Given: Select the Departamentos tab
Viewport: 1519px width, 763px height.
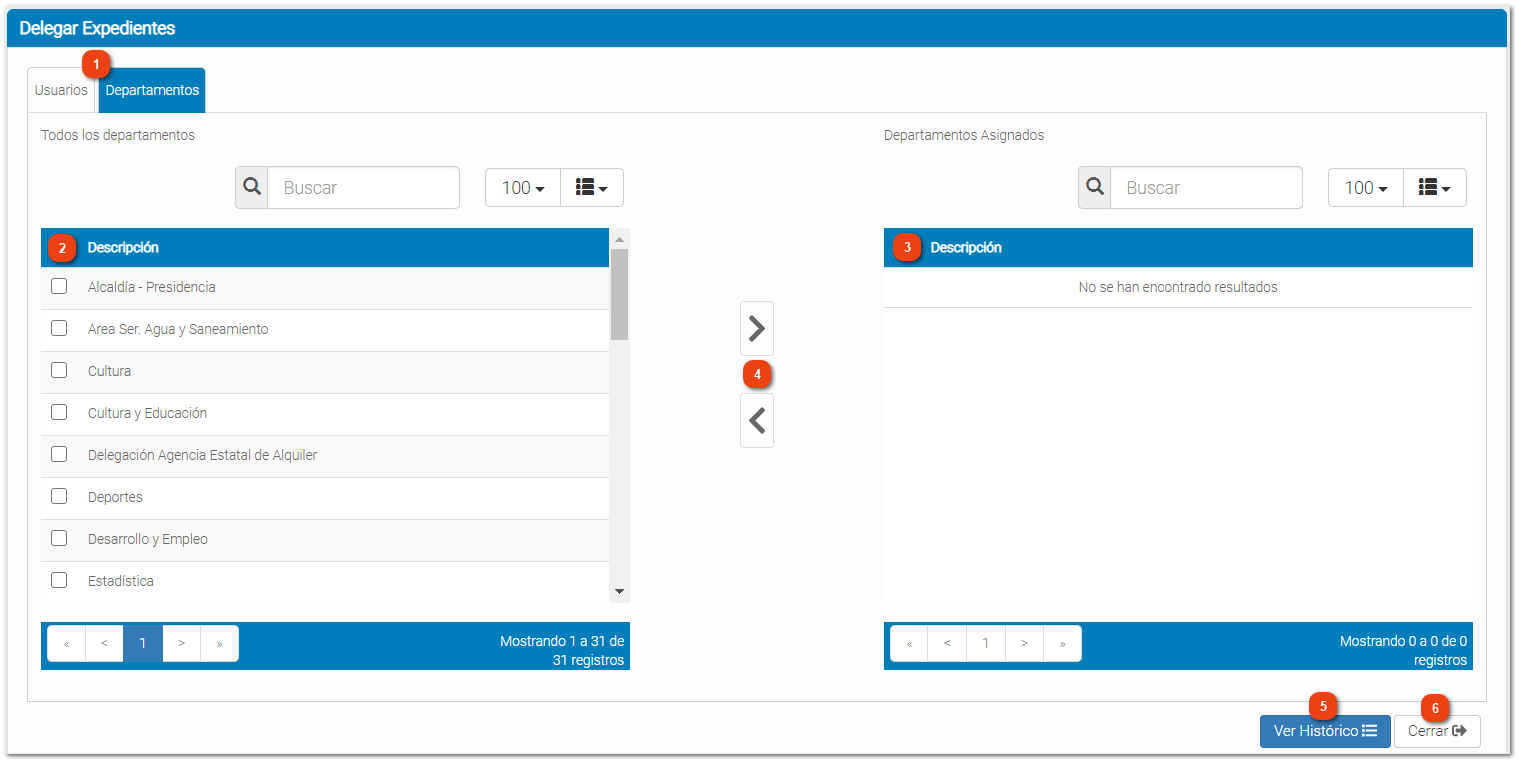Looking at the screenshot, I should tap(152, 90).
